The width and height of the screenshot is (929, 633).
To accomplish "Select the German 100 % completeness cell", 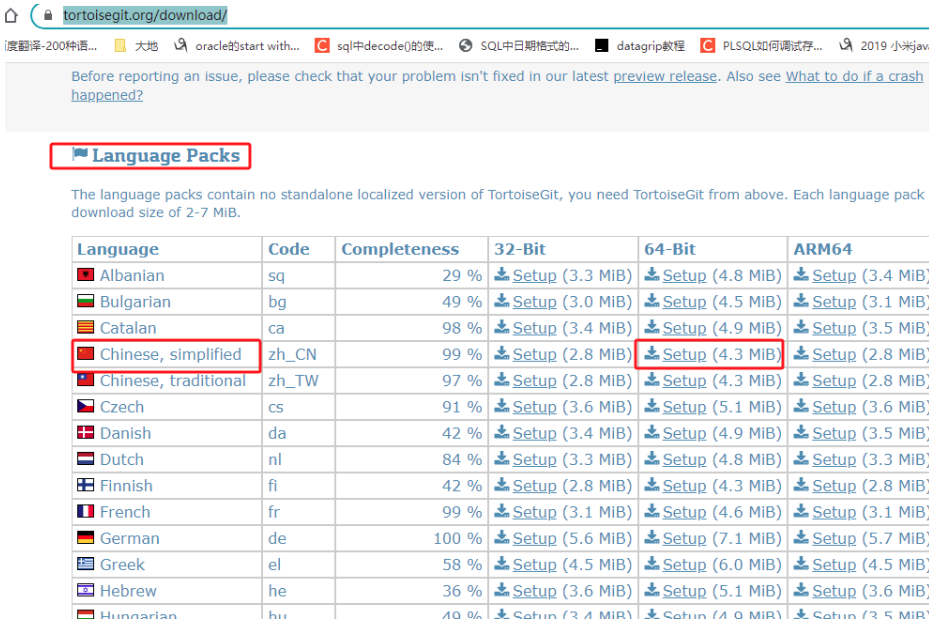I will [412, 538].
